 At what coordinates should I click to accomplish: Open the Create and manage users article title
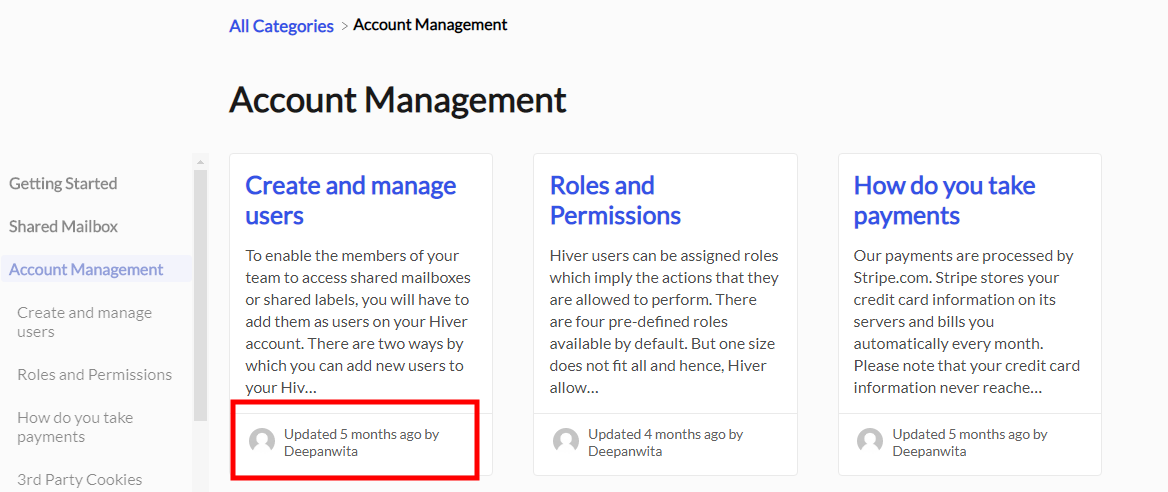[350, 200]
